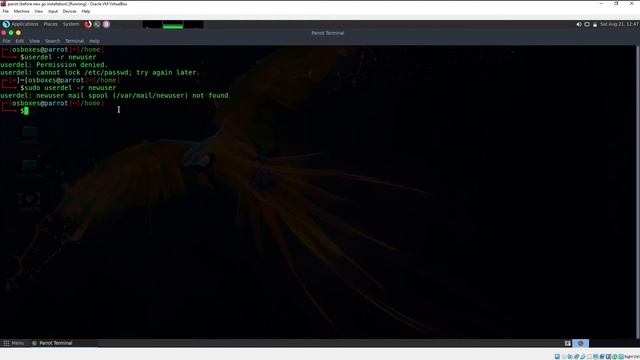Click the 'cannot lock /etc/passwd' output line

click(100, 72)
